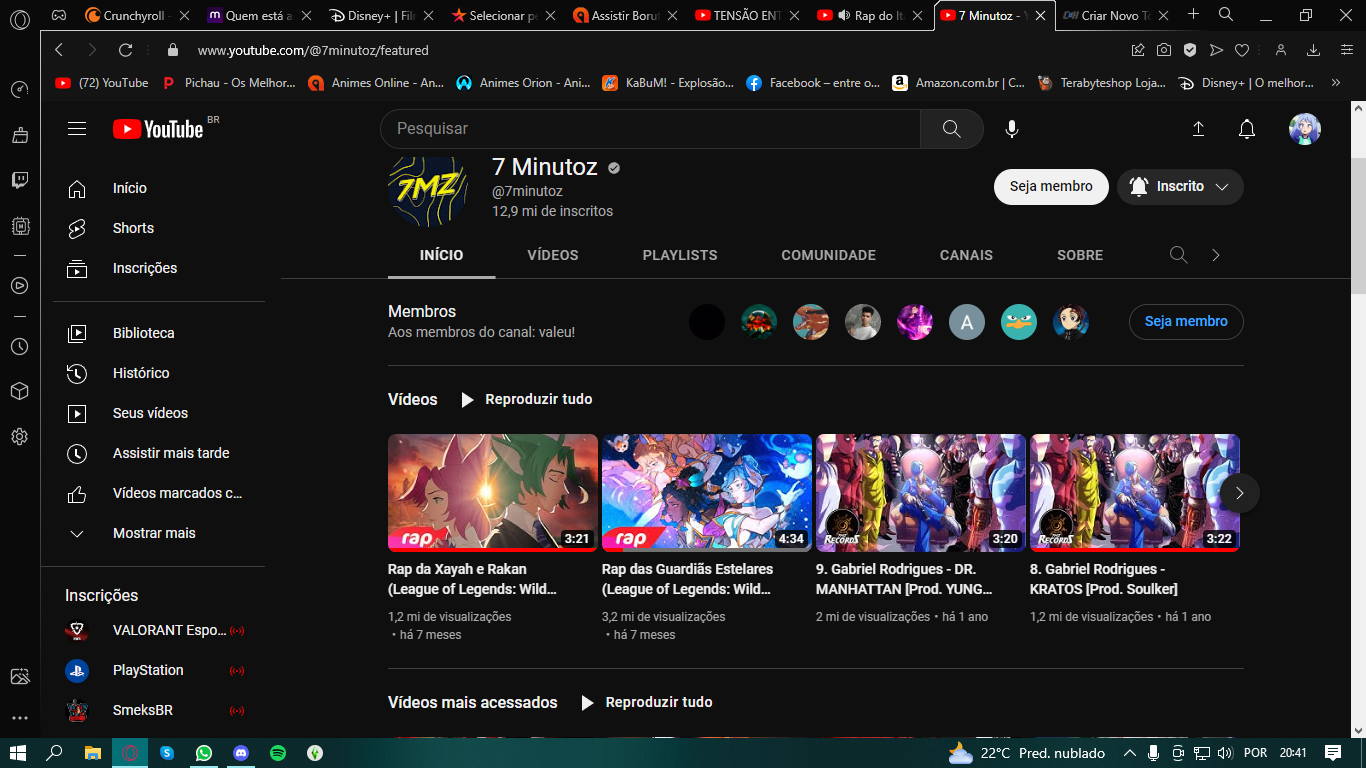This screenshot has height=768, width=1366.
Task: Open sidebar settings gear
Action: click(19, 437)
